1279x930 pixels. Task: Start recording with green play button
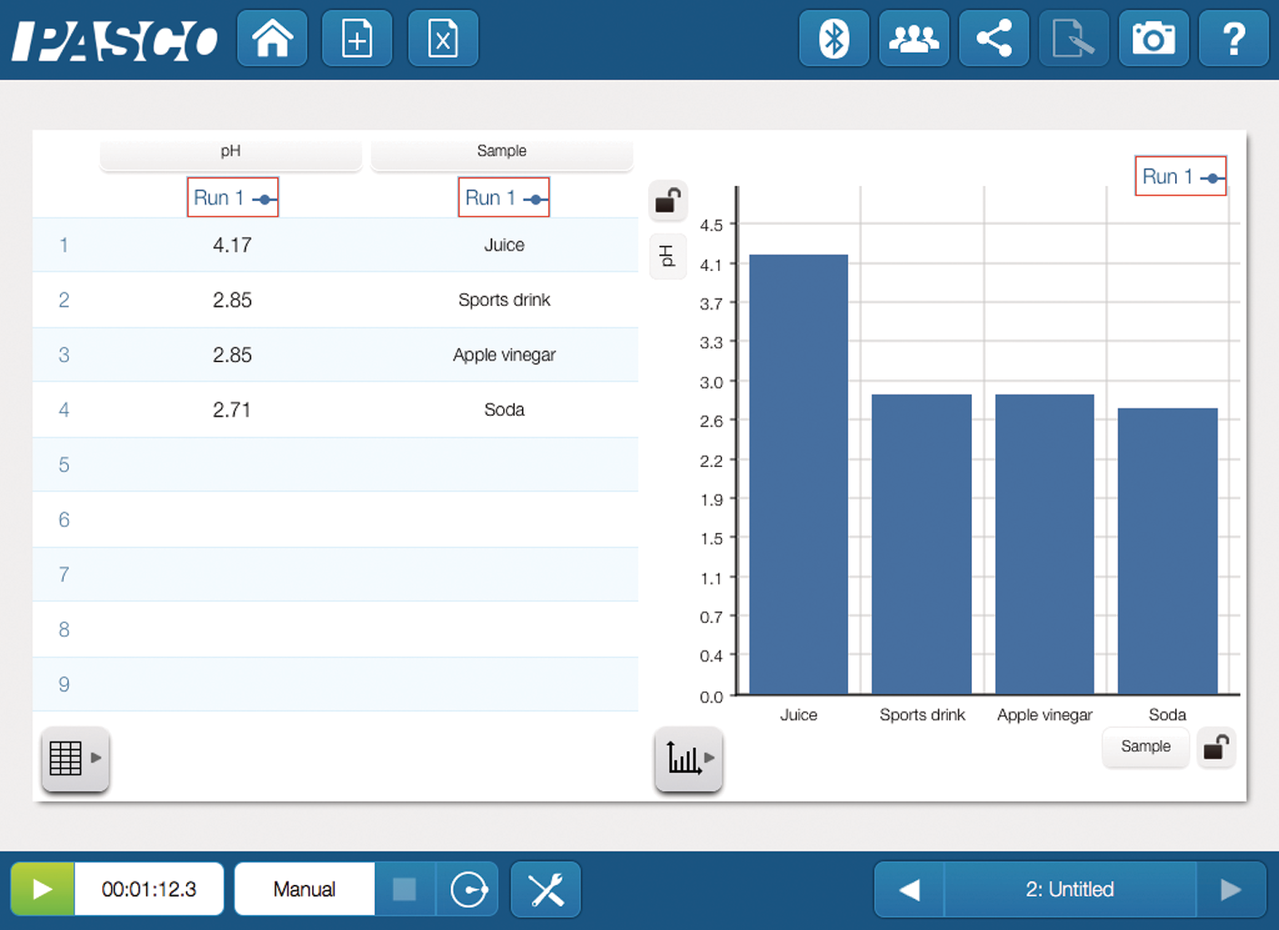[42, 889]
